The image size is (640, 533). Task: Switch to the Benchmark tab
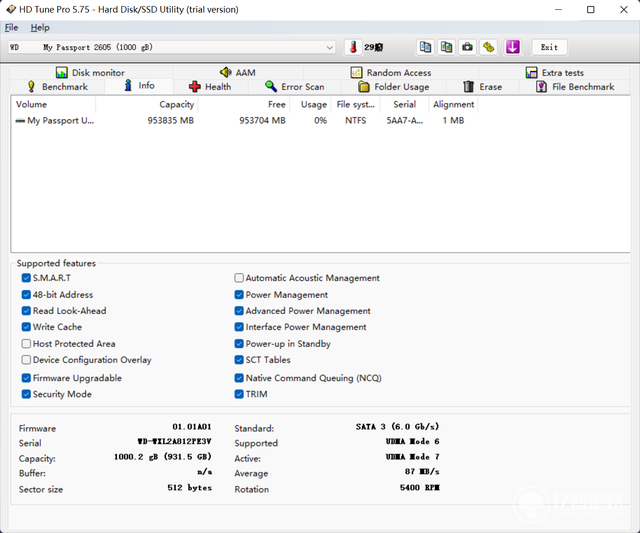57,87
